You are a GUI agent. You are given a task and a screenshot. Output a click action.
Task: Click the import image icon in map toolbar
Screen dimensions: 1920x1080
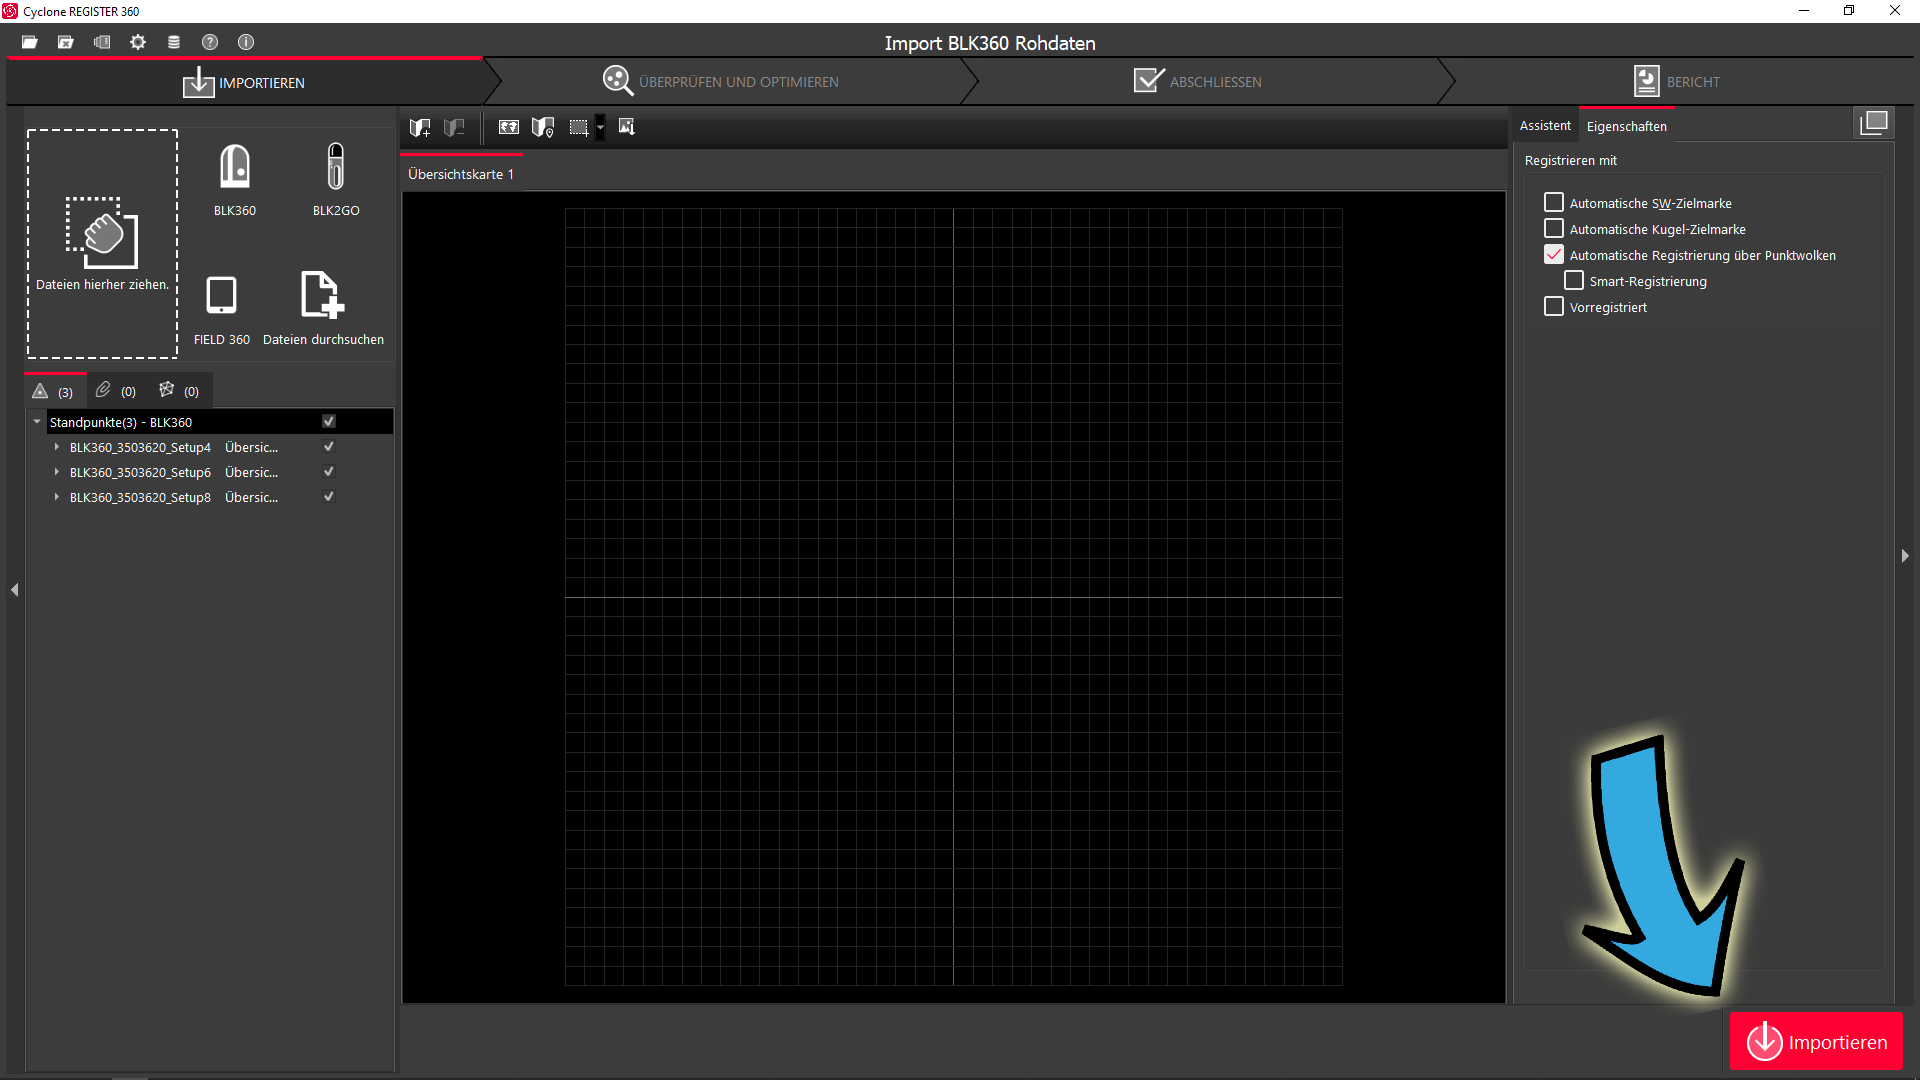click(627, 127)
